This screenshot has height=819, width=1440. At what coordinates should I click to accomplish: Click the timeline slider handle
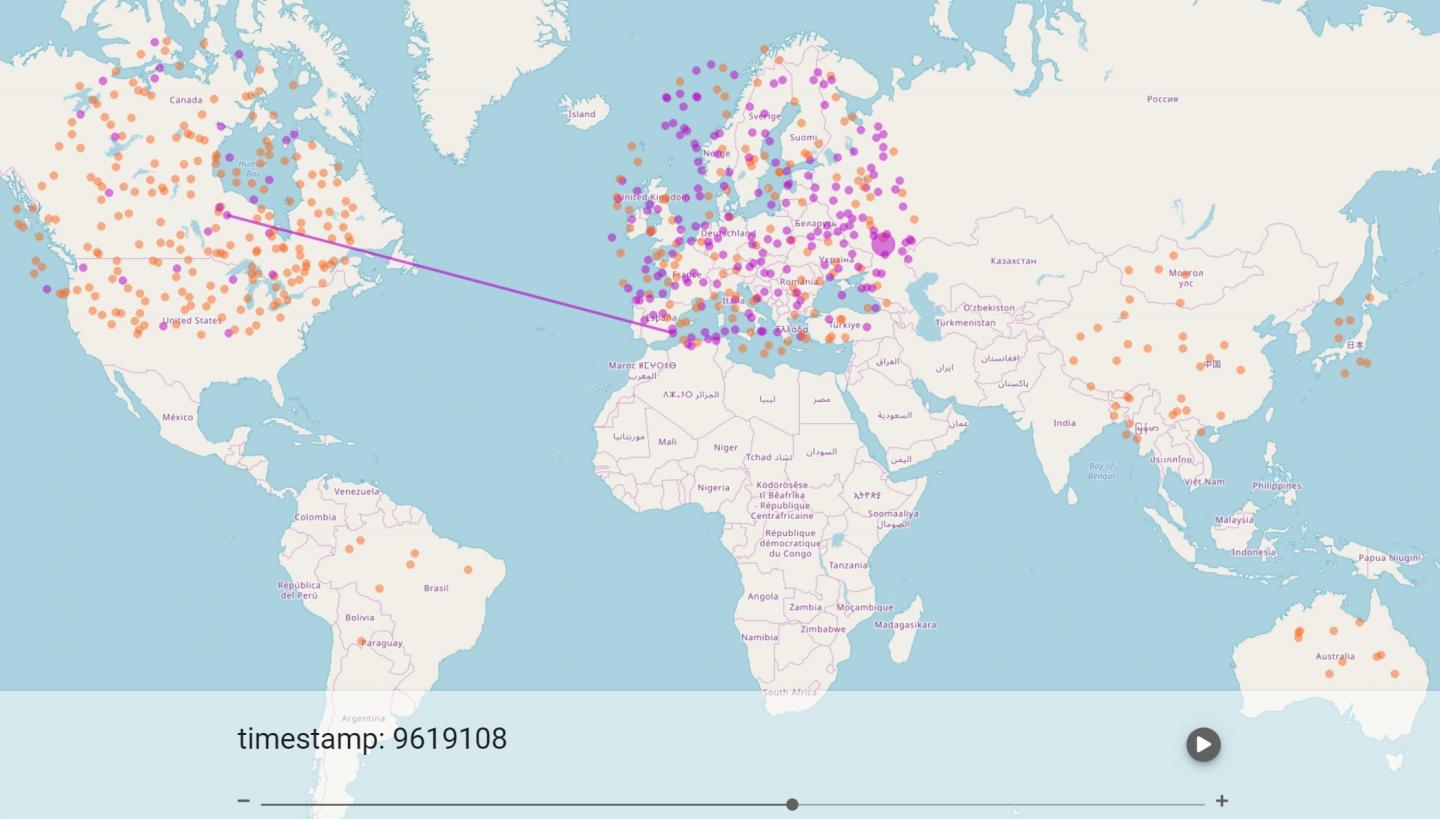click(x=792, y=804)
